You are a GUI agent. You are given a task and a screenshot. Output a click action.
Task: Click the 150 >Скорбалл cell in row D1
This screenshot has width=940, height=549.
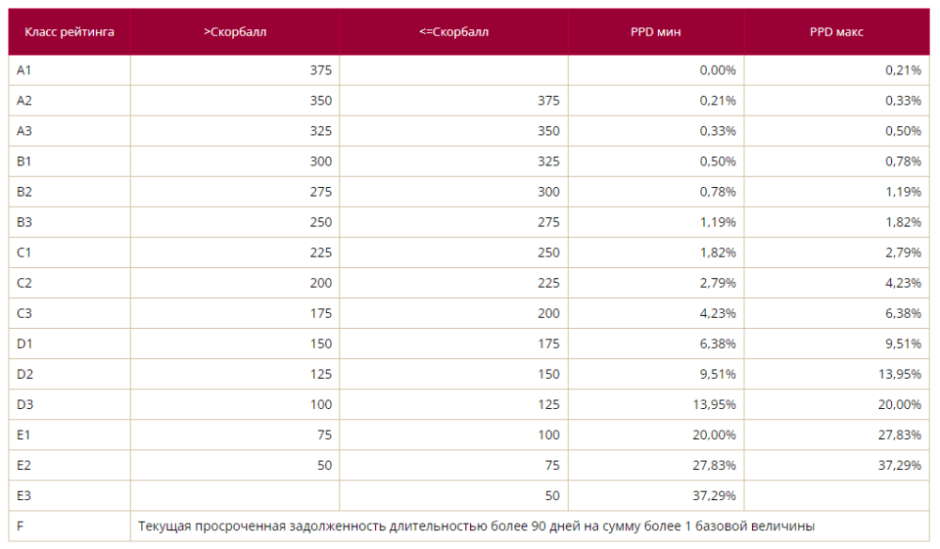[x=320, y=344]
